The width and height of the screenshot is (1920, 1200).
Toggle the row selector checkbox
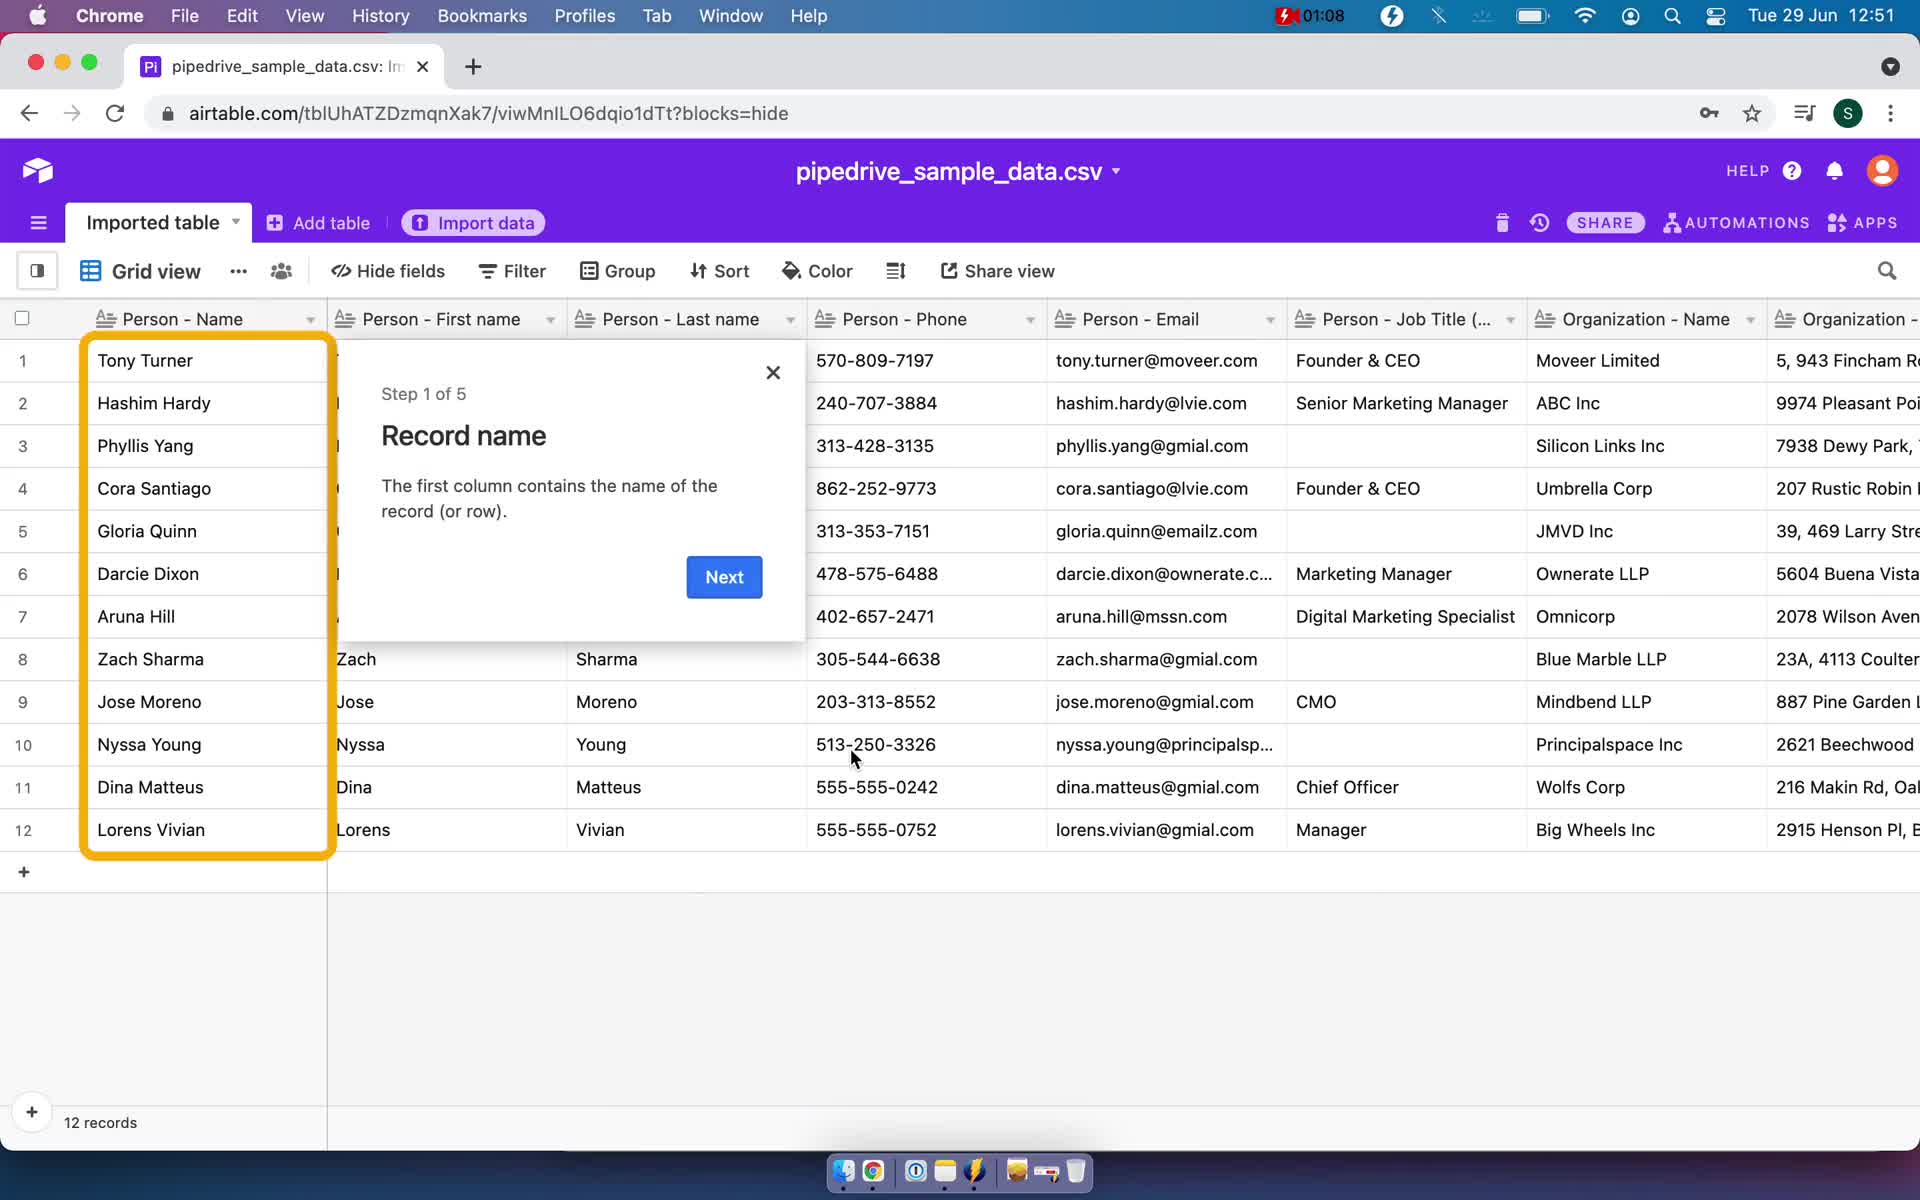[x=21, y=318]
